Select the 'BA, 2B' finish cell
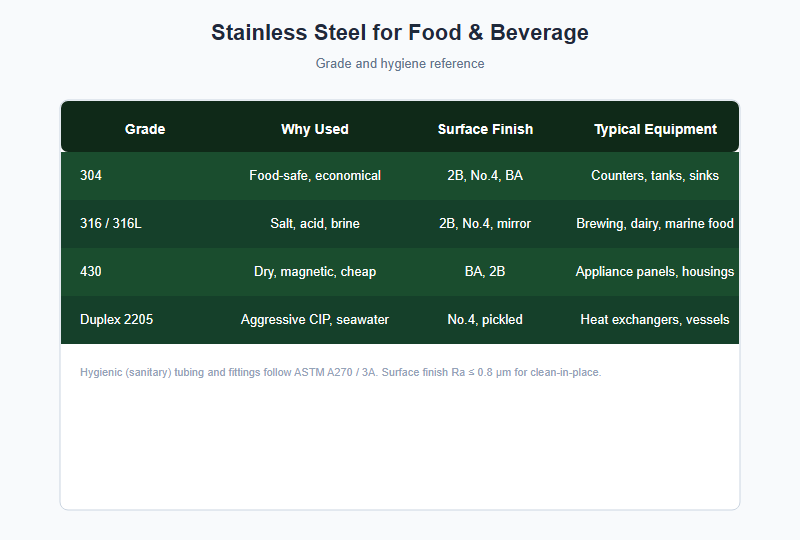The width and height of the screenshot is (800, 540). [x=485, y=272]
